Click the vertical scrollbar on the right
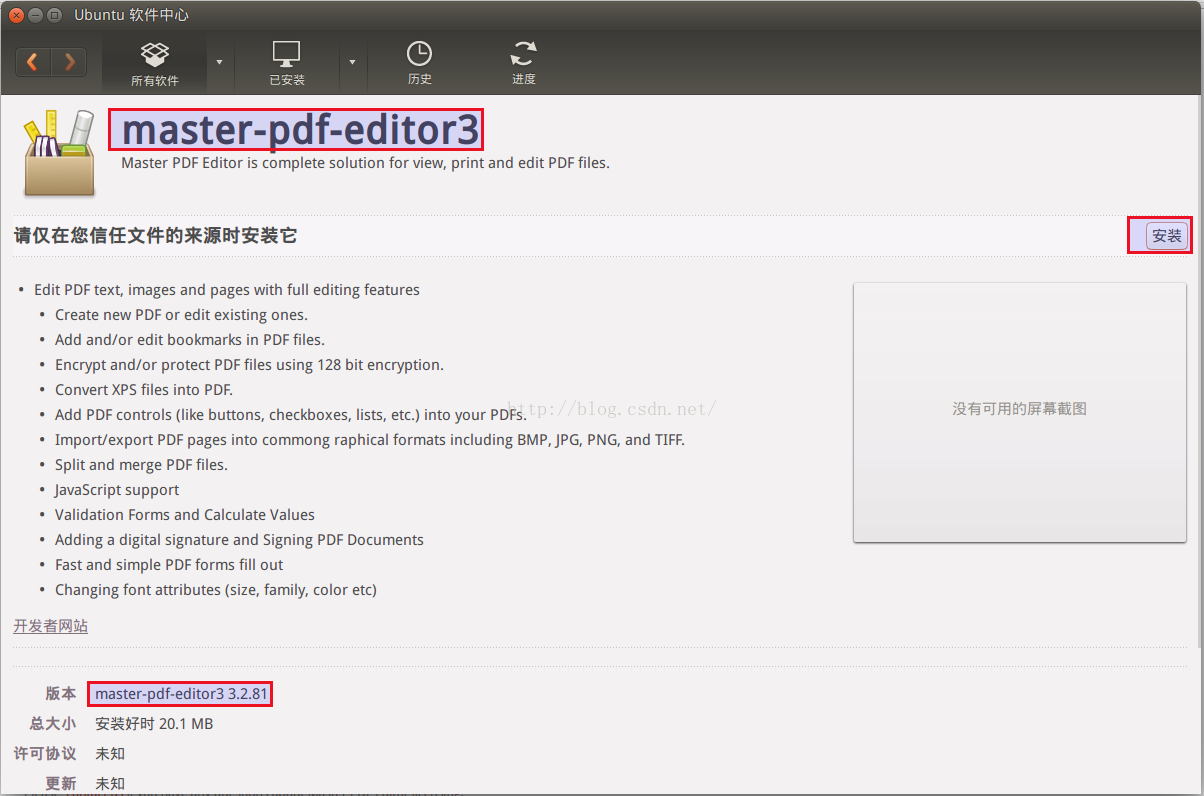 1198,370
